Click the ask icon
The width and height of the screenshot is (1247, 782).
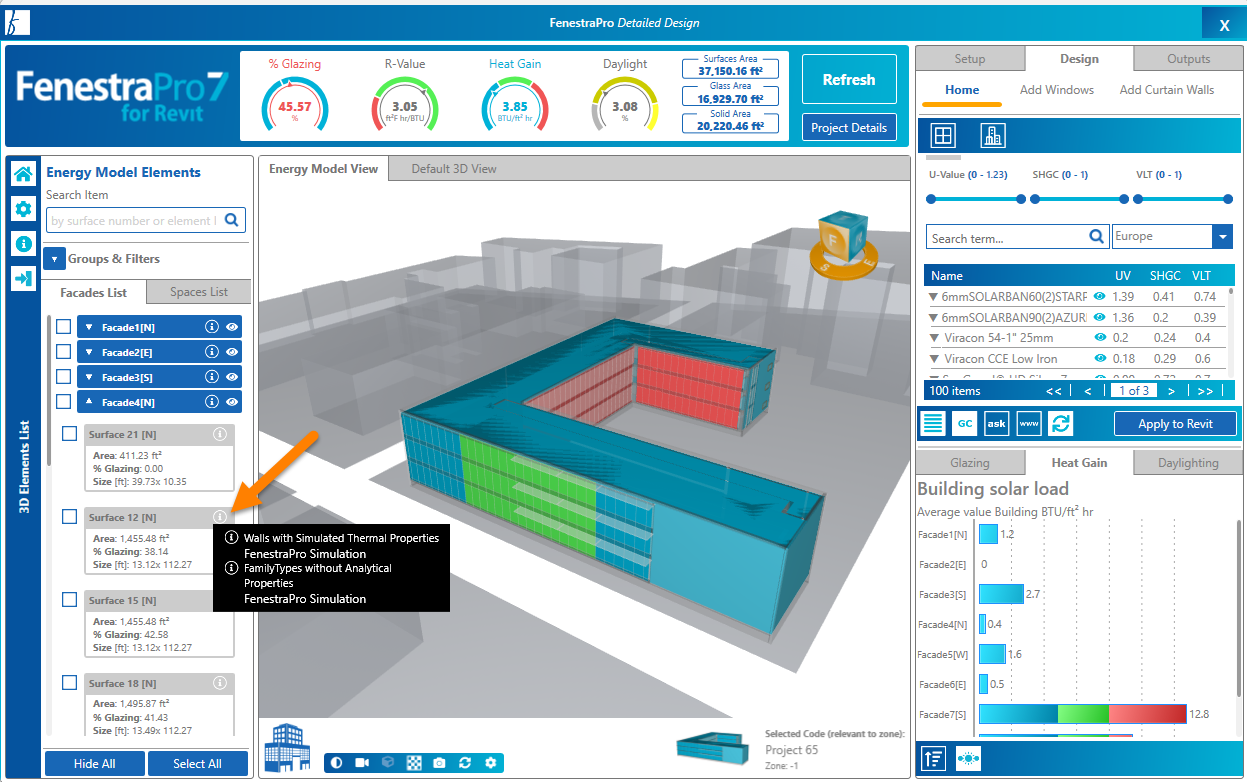pos(996,423)
